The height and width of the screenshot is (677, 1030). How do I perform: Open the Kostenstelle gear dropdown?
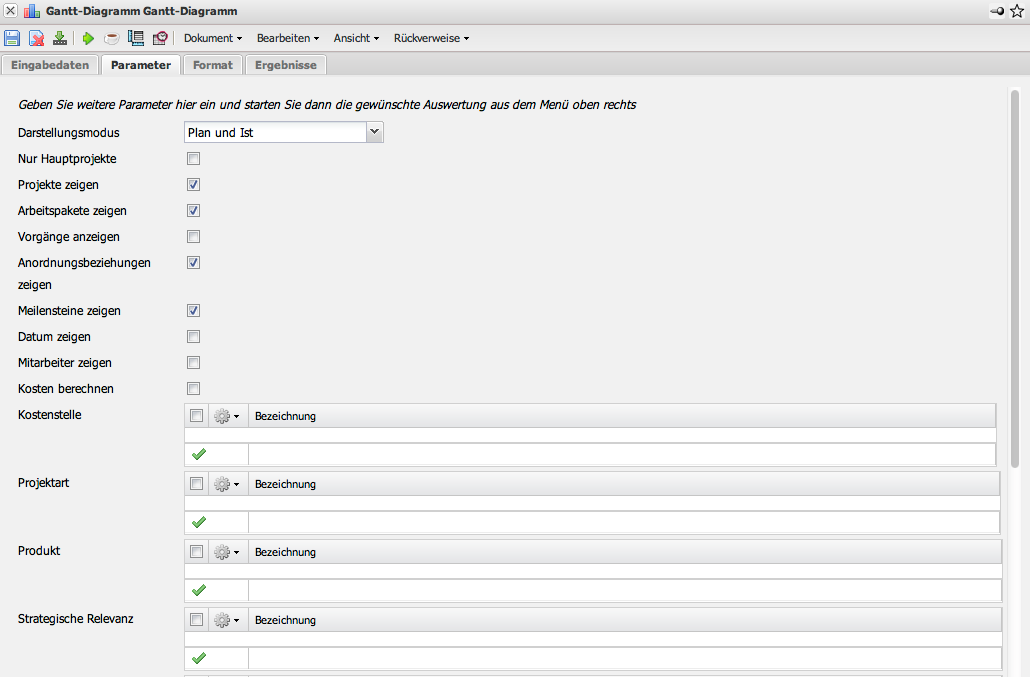pos(227,416)
